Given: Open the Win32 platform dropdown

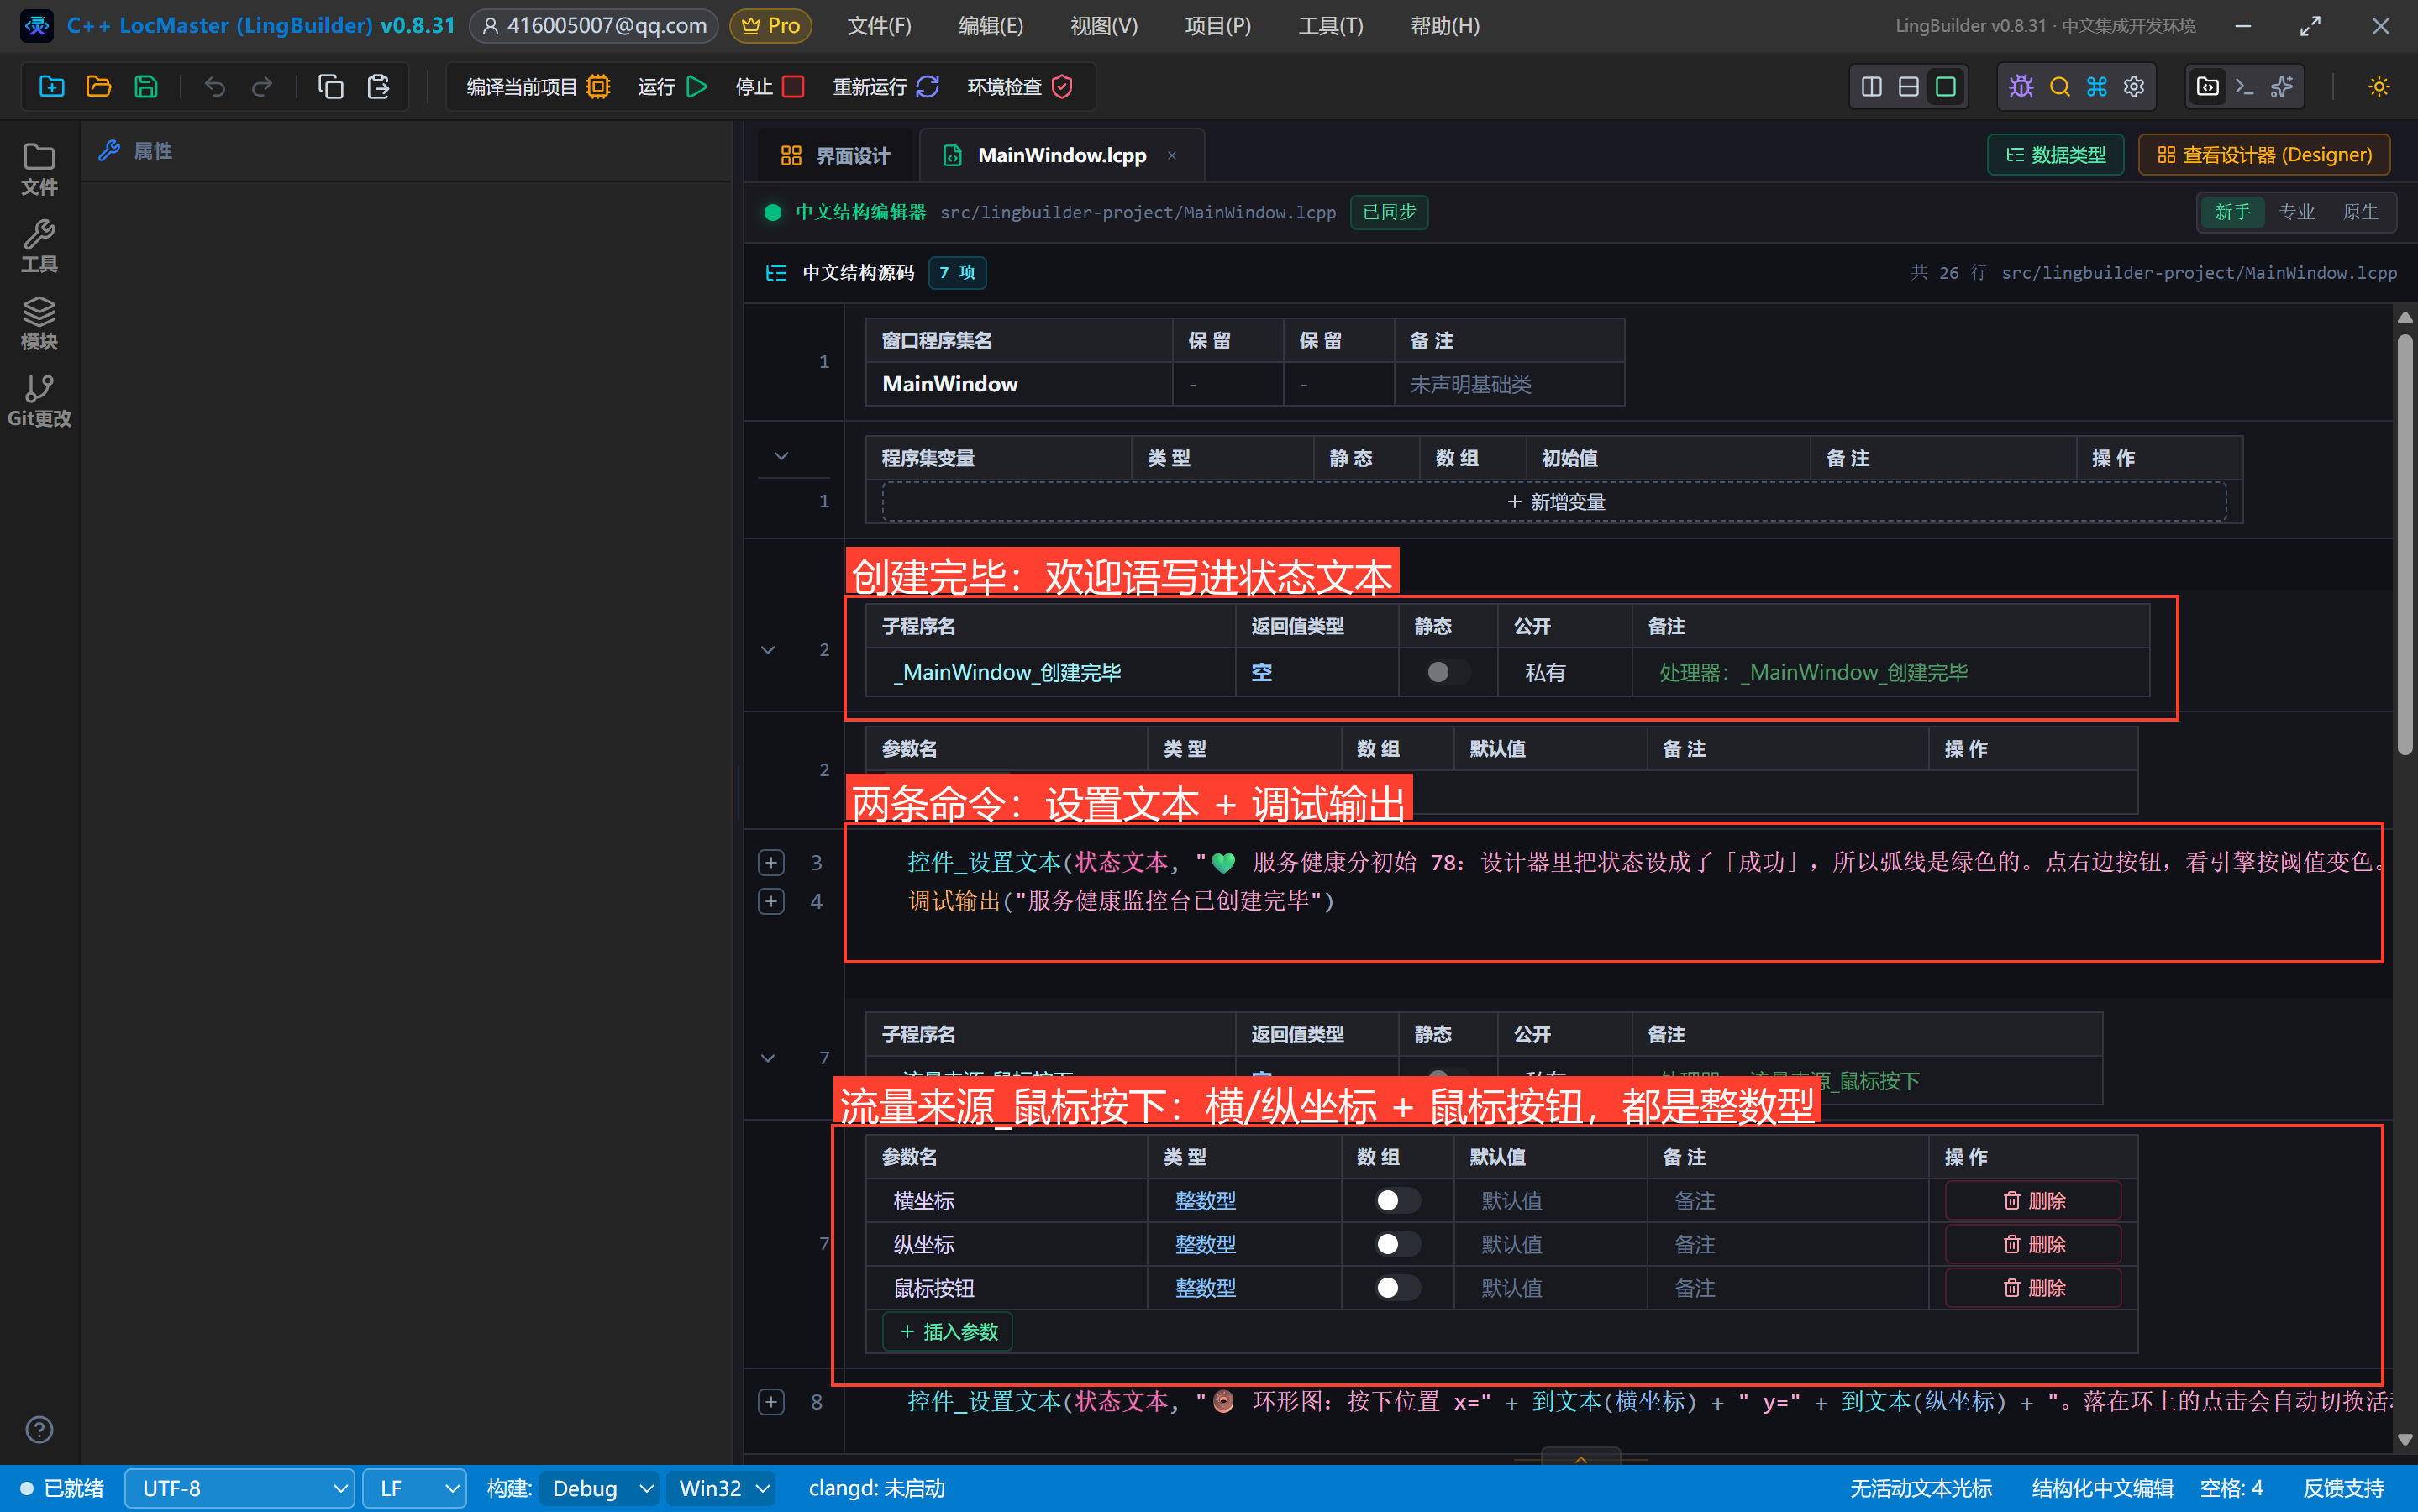Looking at the screenshot, I should coord(722,1488).
